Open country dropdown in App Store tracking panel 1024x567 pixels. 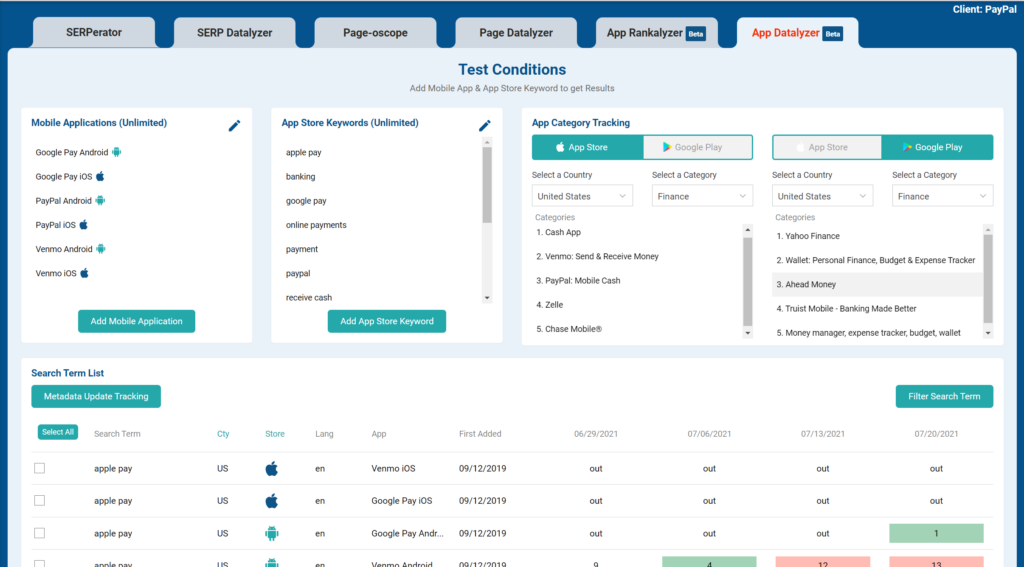point(582,196)
